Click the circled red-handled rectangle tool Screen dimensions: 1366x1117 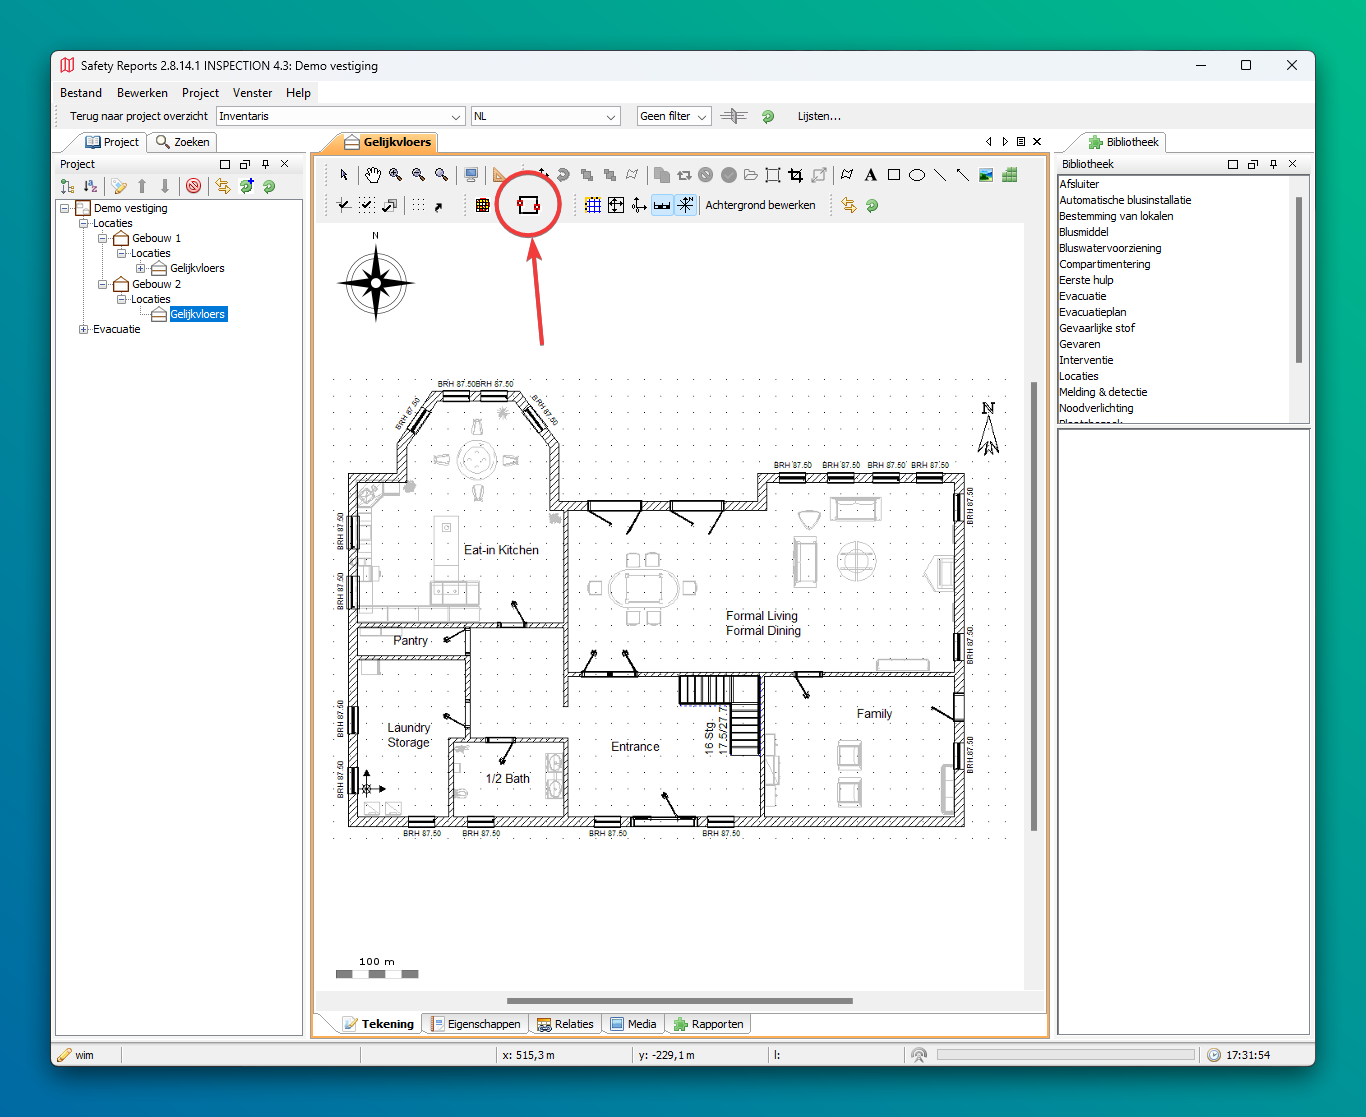click(528, 205)
